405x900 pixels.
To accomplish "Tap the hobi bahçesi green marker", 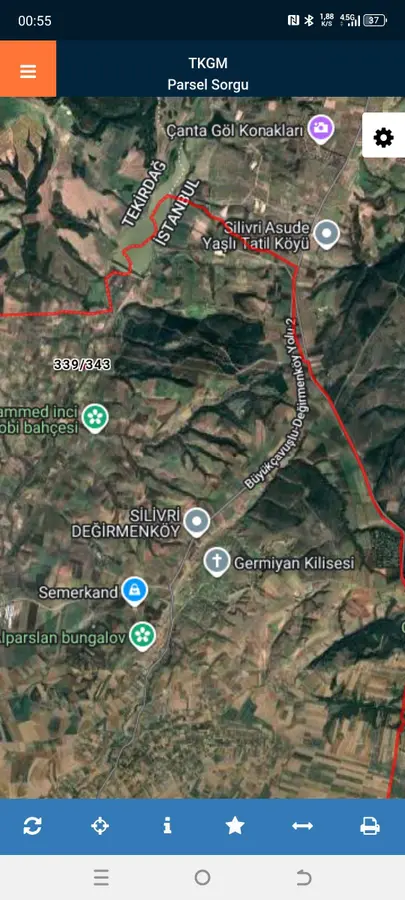I will (x=95, y=418).
